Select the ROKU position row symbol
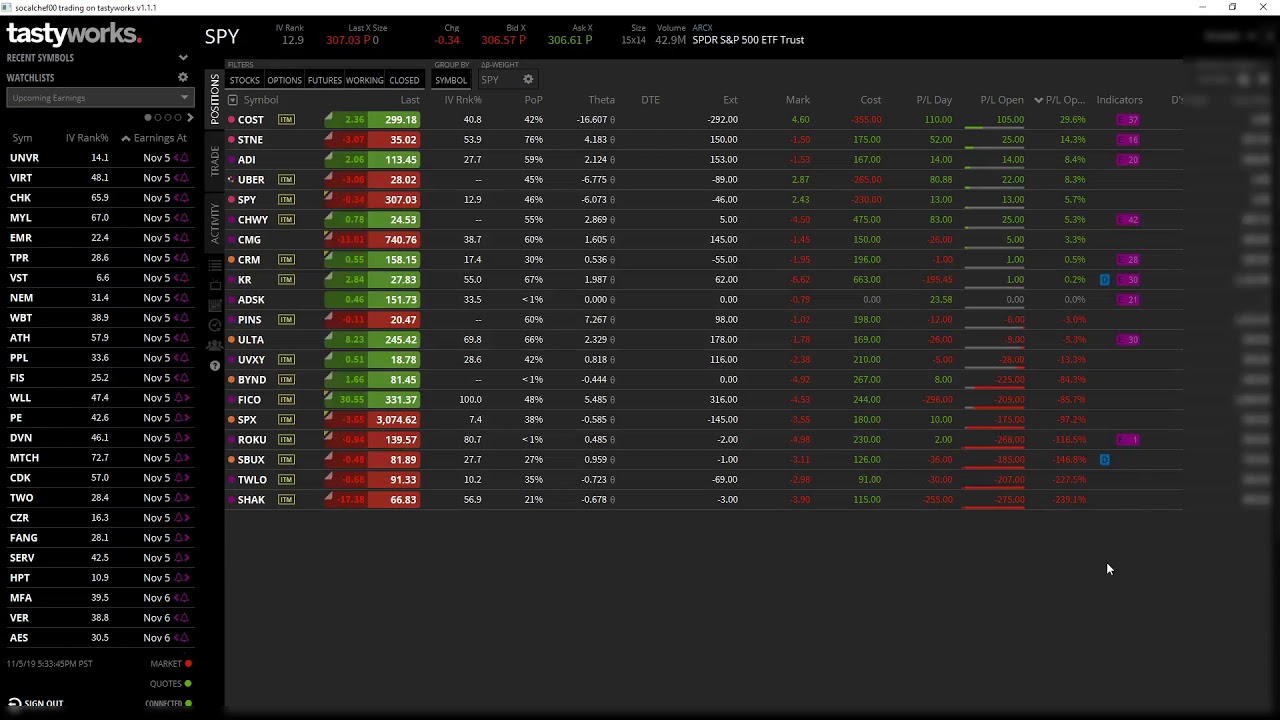1280x720 pixels. [x=252, y=440]
